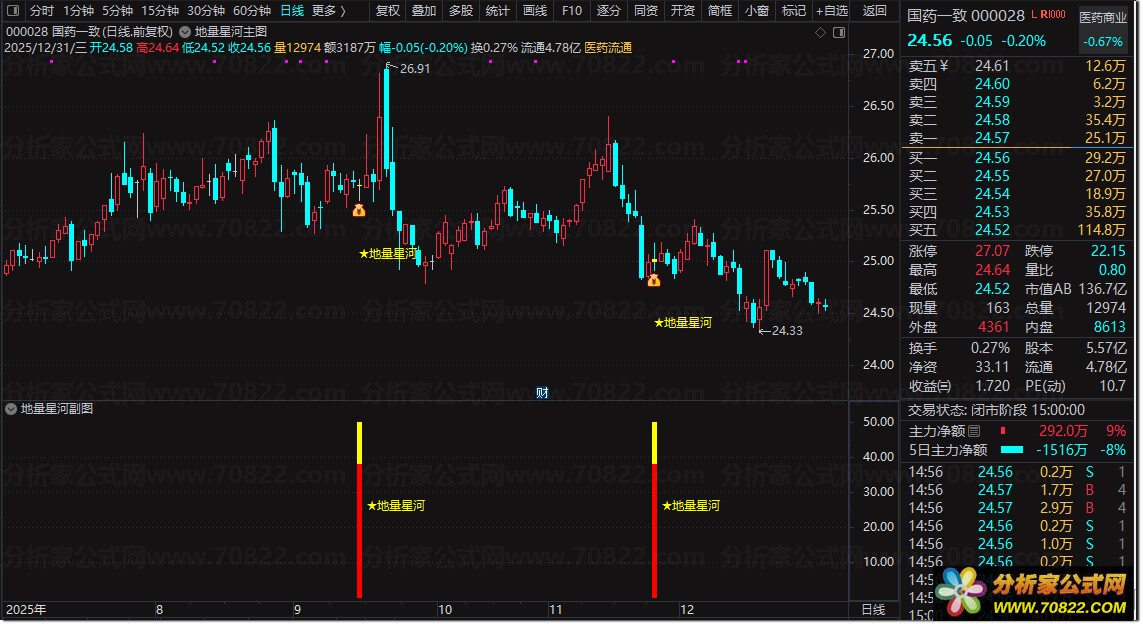Viewport: 1143px width, 624px height.
Task: Expand the 地量星河主图 indicator dropdown
Action: [185, 32]
